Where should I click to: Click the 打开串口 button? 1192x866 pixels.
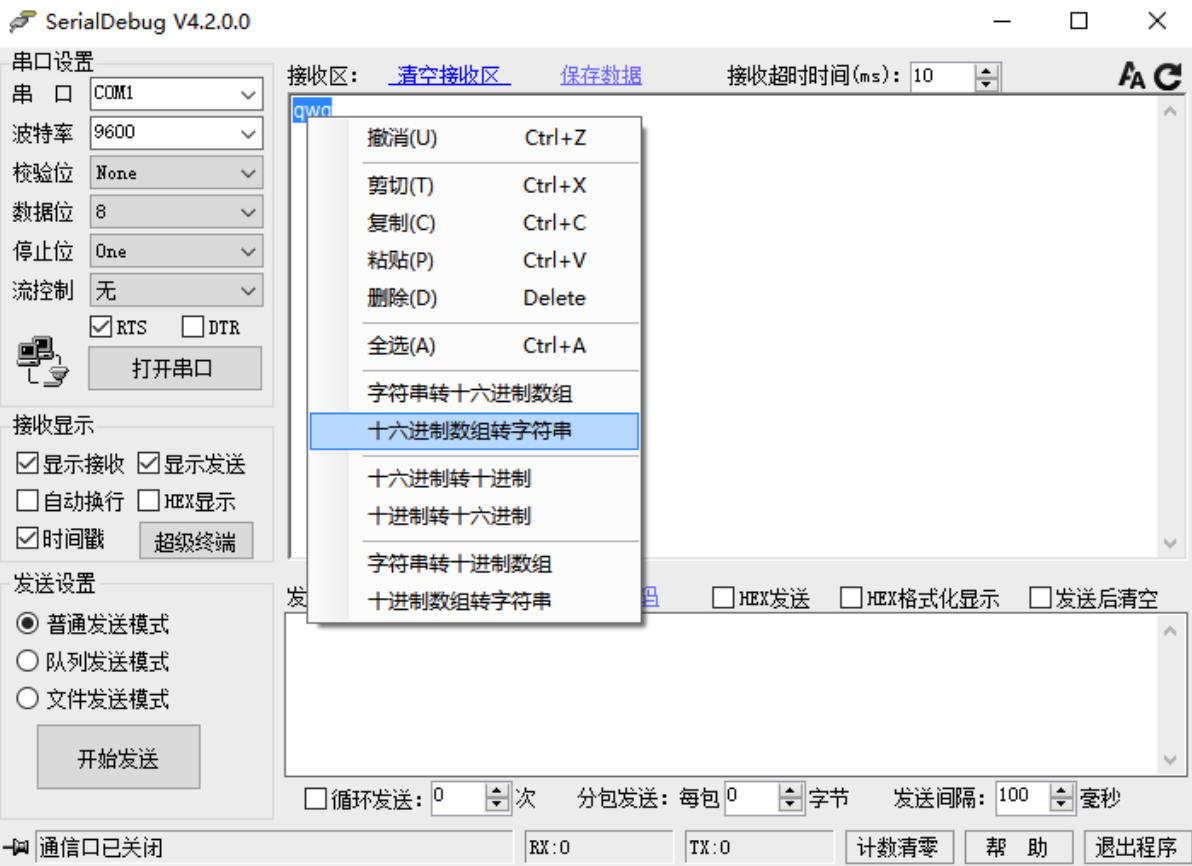tap(175, 369)
